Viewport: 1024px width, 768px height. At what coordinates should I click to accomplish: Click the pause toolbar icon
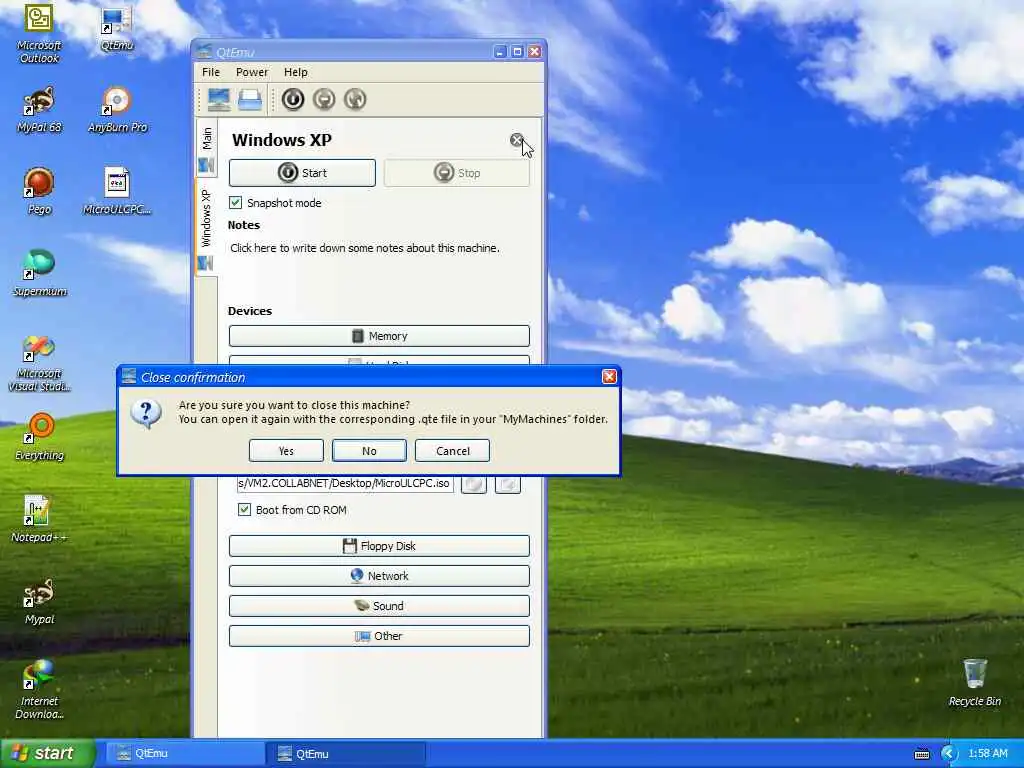324,99
